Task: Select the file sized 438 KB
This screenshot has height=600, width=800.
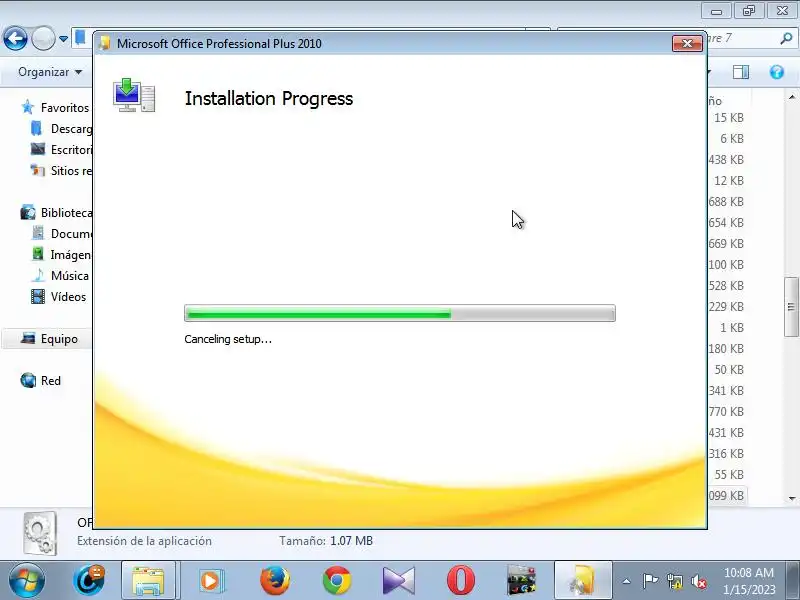Action: click(726, 160)
